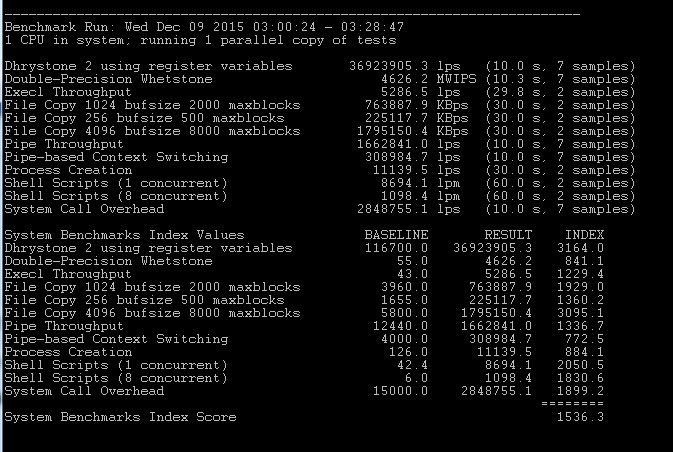Click Execl Throughput index '1229.4'
The width and height of the screenshot is (673, 452).
click(x=581, y=274)
